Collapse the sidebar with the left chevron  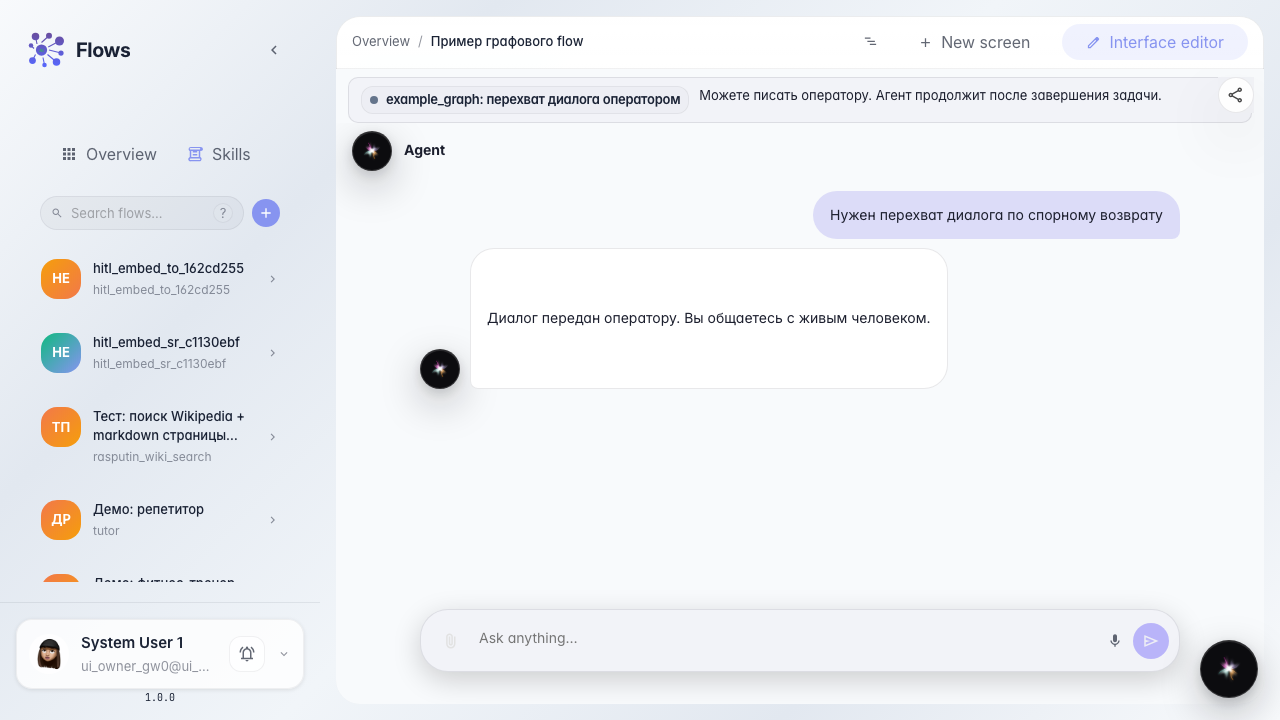coord(274,50)
